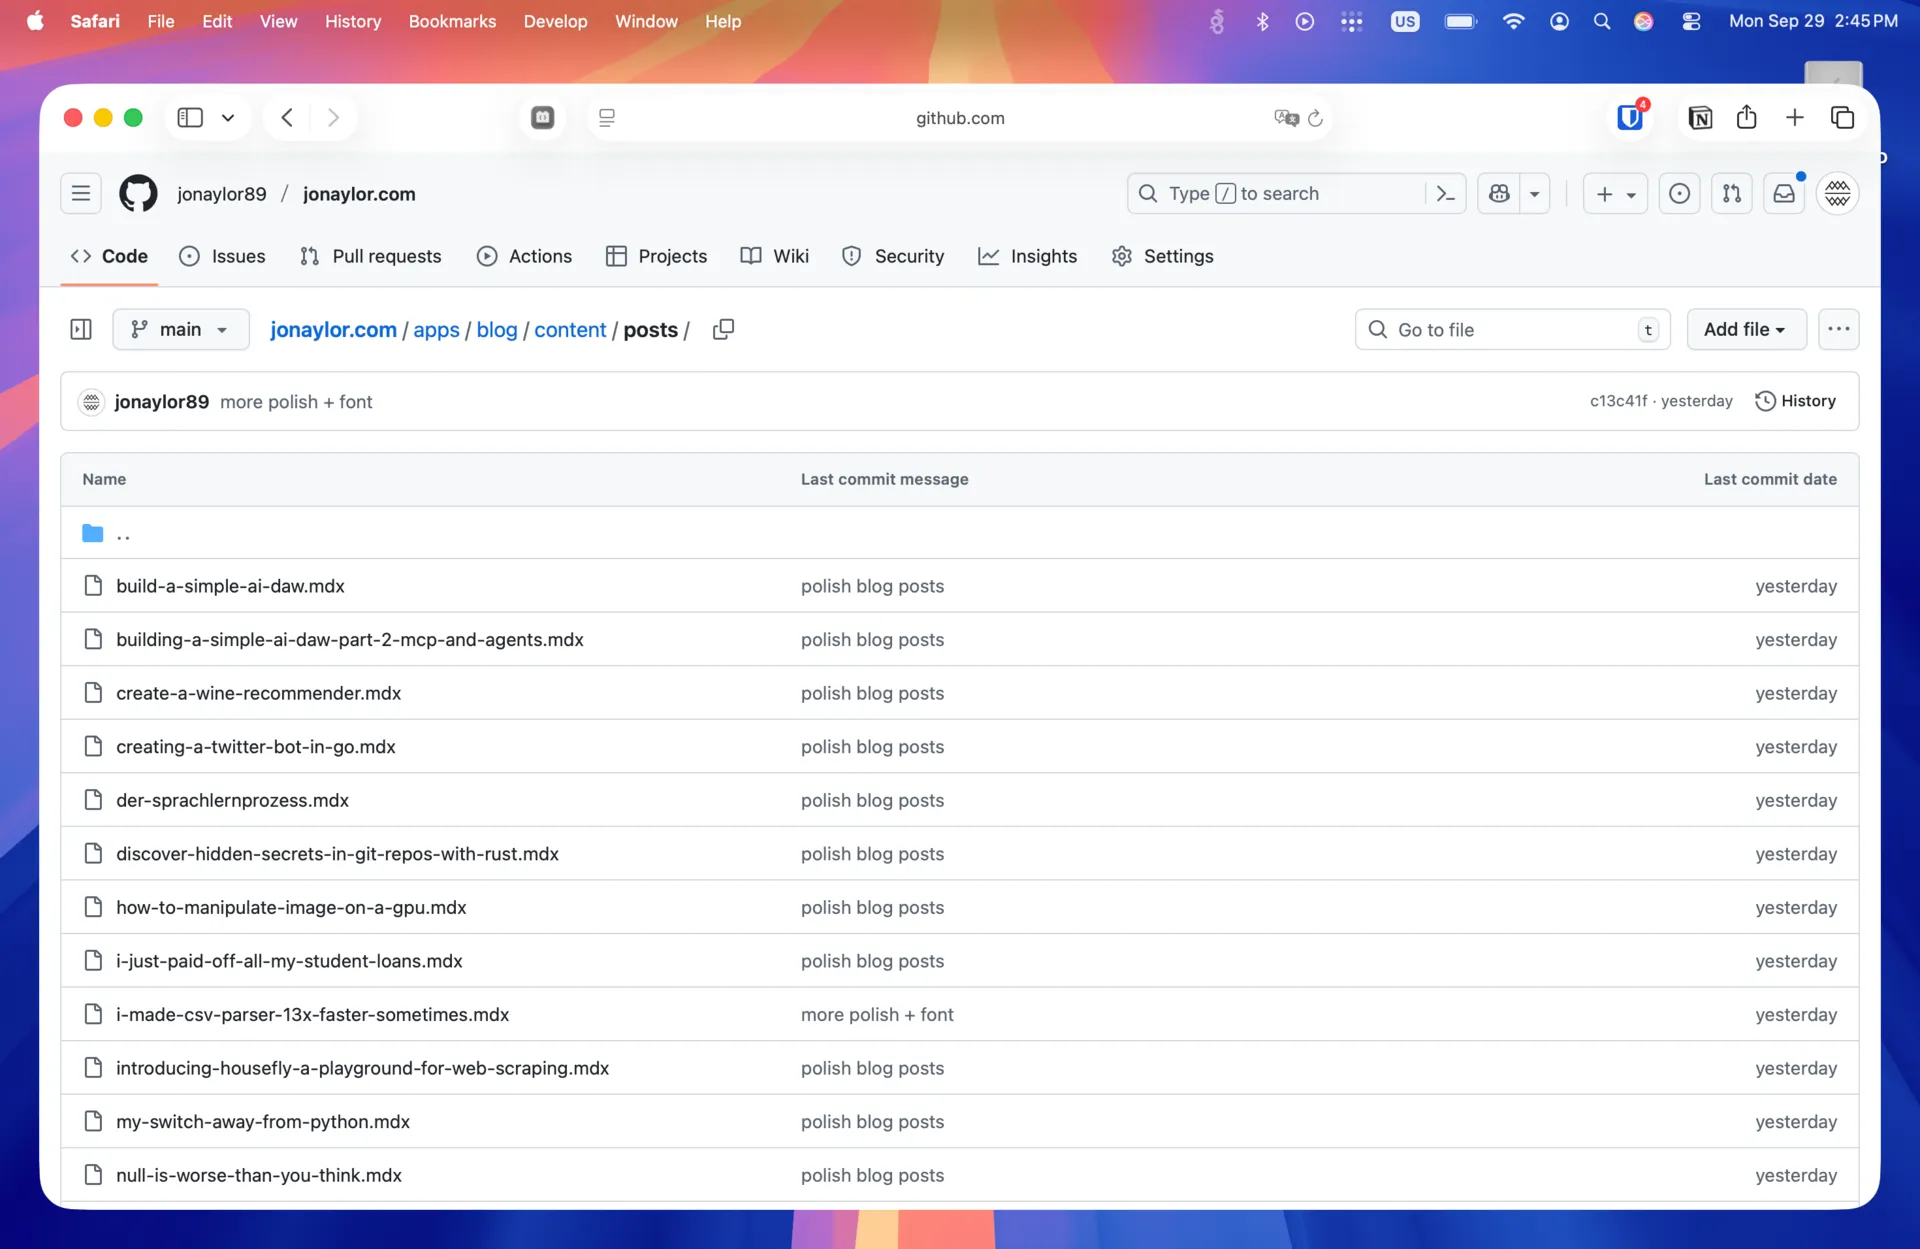Image resolution: width=1920 pixels, height=1249 pixels.
Task: Open the hamburger navigation menu
Action: (x=81, y=194)
